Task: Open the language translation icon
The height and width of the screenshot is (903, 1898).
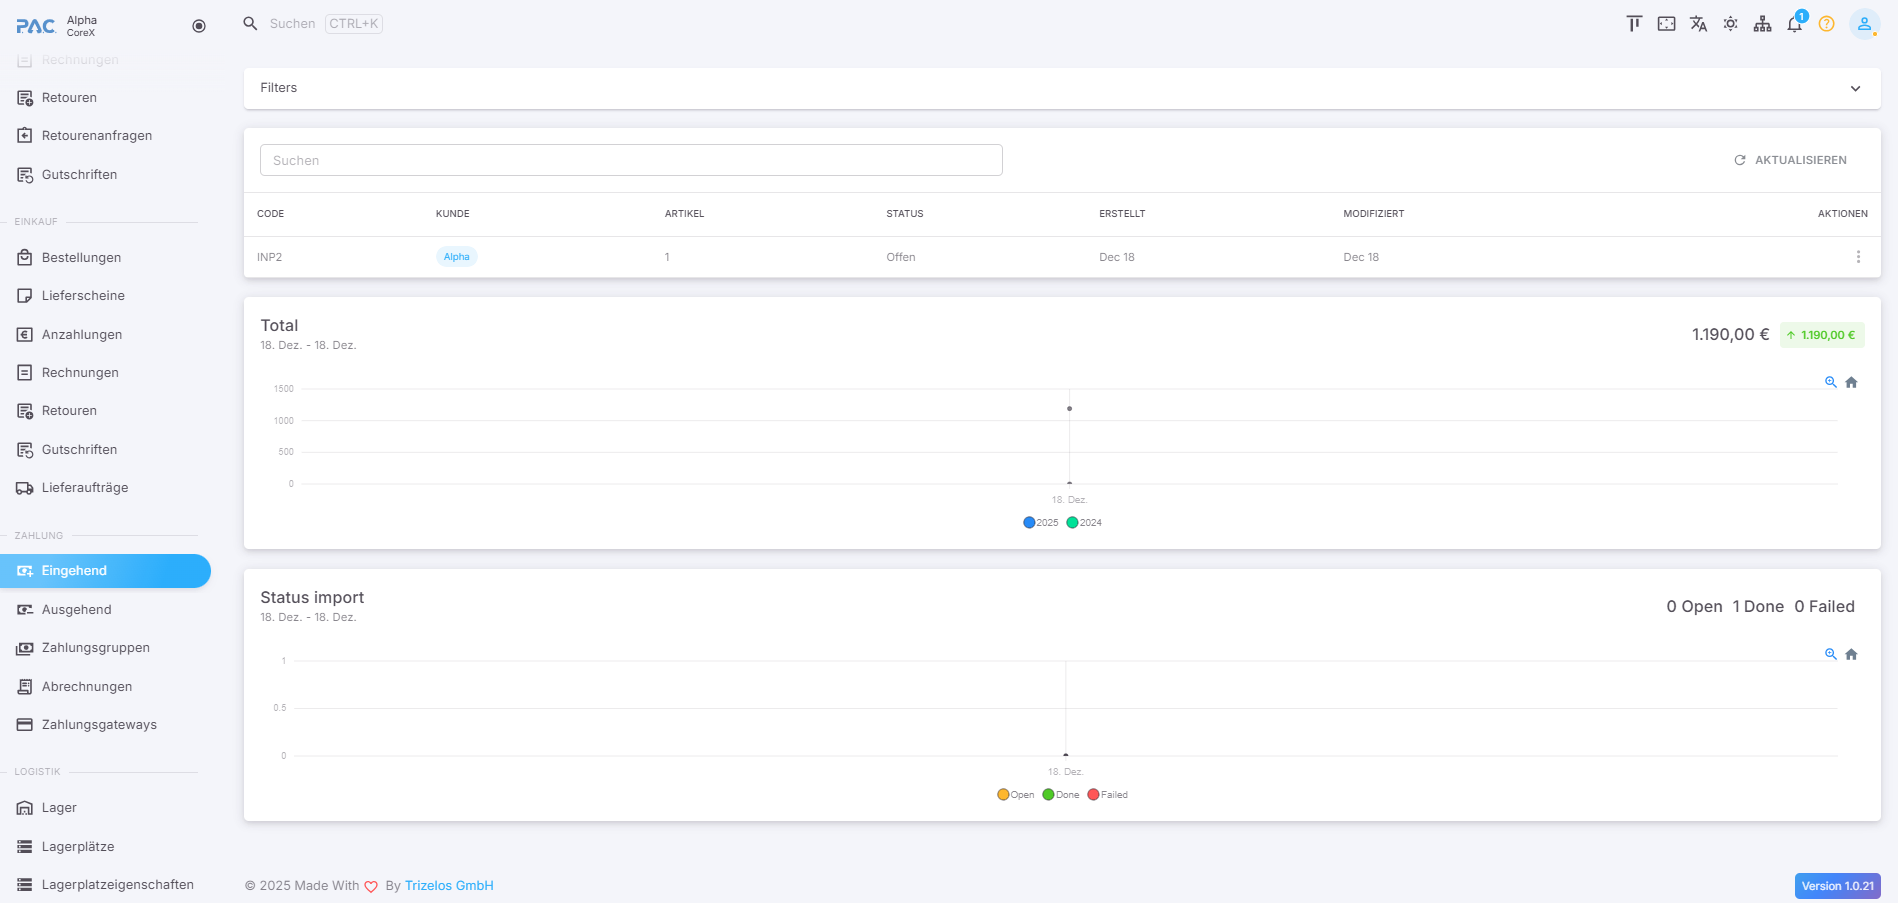Action: click(x=1698, y=24)
